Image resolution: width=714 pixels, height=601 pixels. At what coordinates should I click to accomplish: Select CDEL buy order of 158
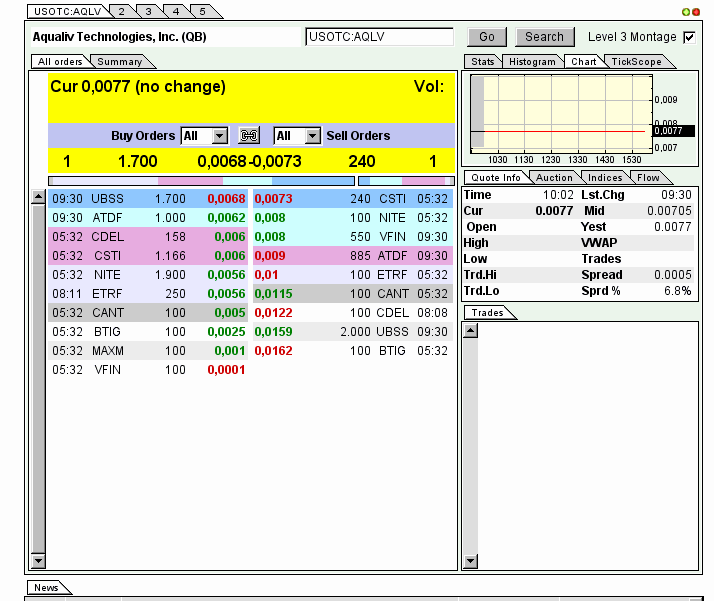tap(148, 237)
